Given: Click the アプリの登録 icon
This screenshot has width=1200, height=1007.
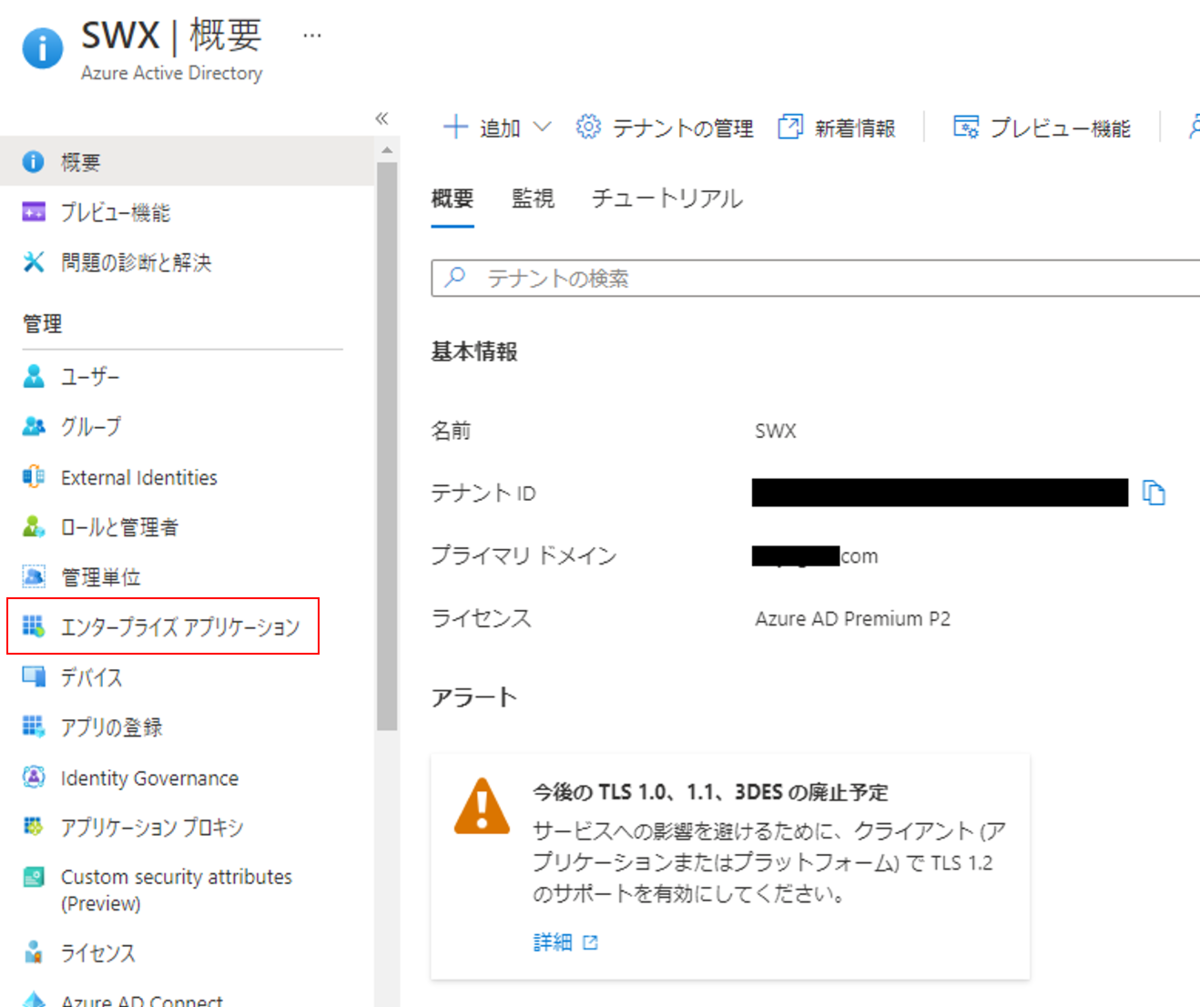Looking at the screenshot, I should [34, 727].
